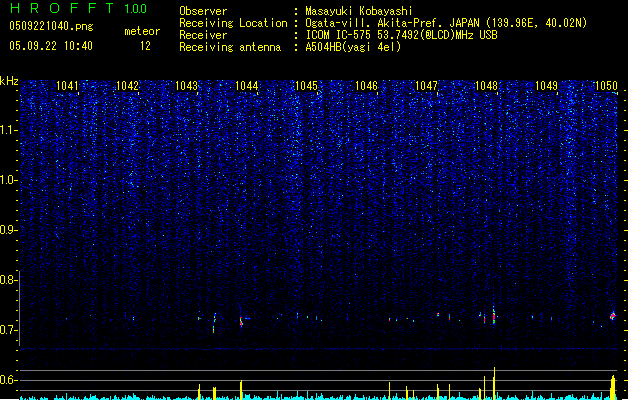This screenshot has height=400, width=629.
Task: Click the A504HB(yagi 4el) antenna text
Action: [353, 47]
